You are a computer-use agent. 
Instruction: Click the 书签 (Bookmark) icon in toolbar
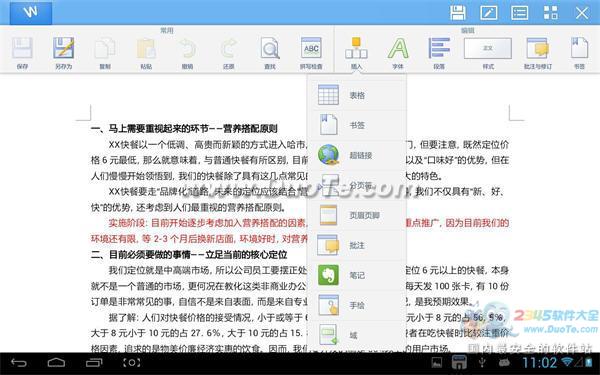point(579,53)
